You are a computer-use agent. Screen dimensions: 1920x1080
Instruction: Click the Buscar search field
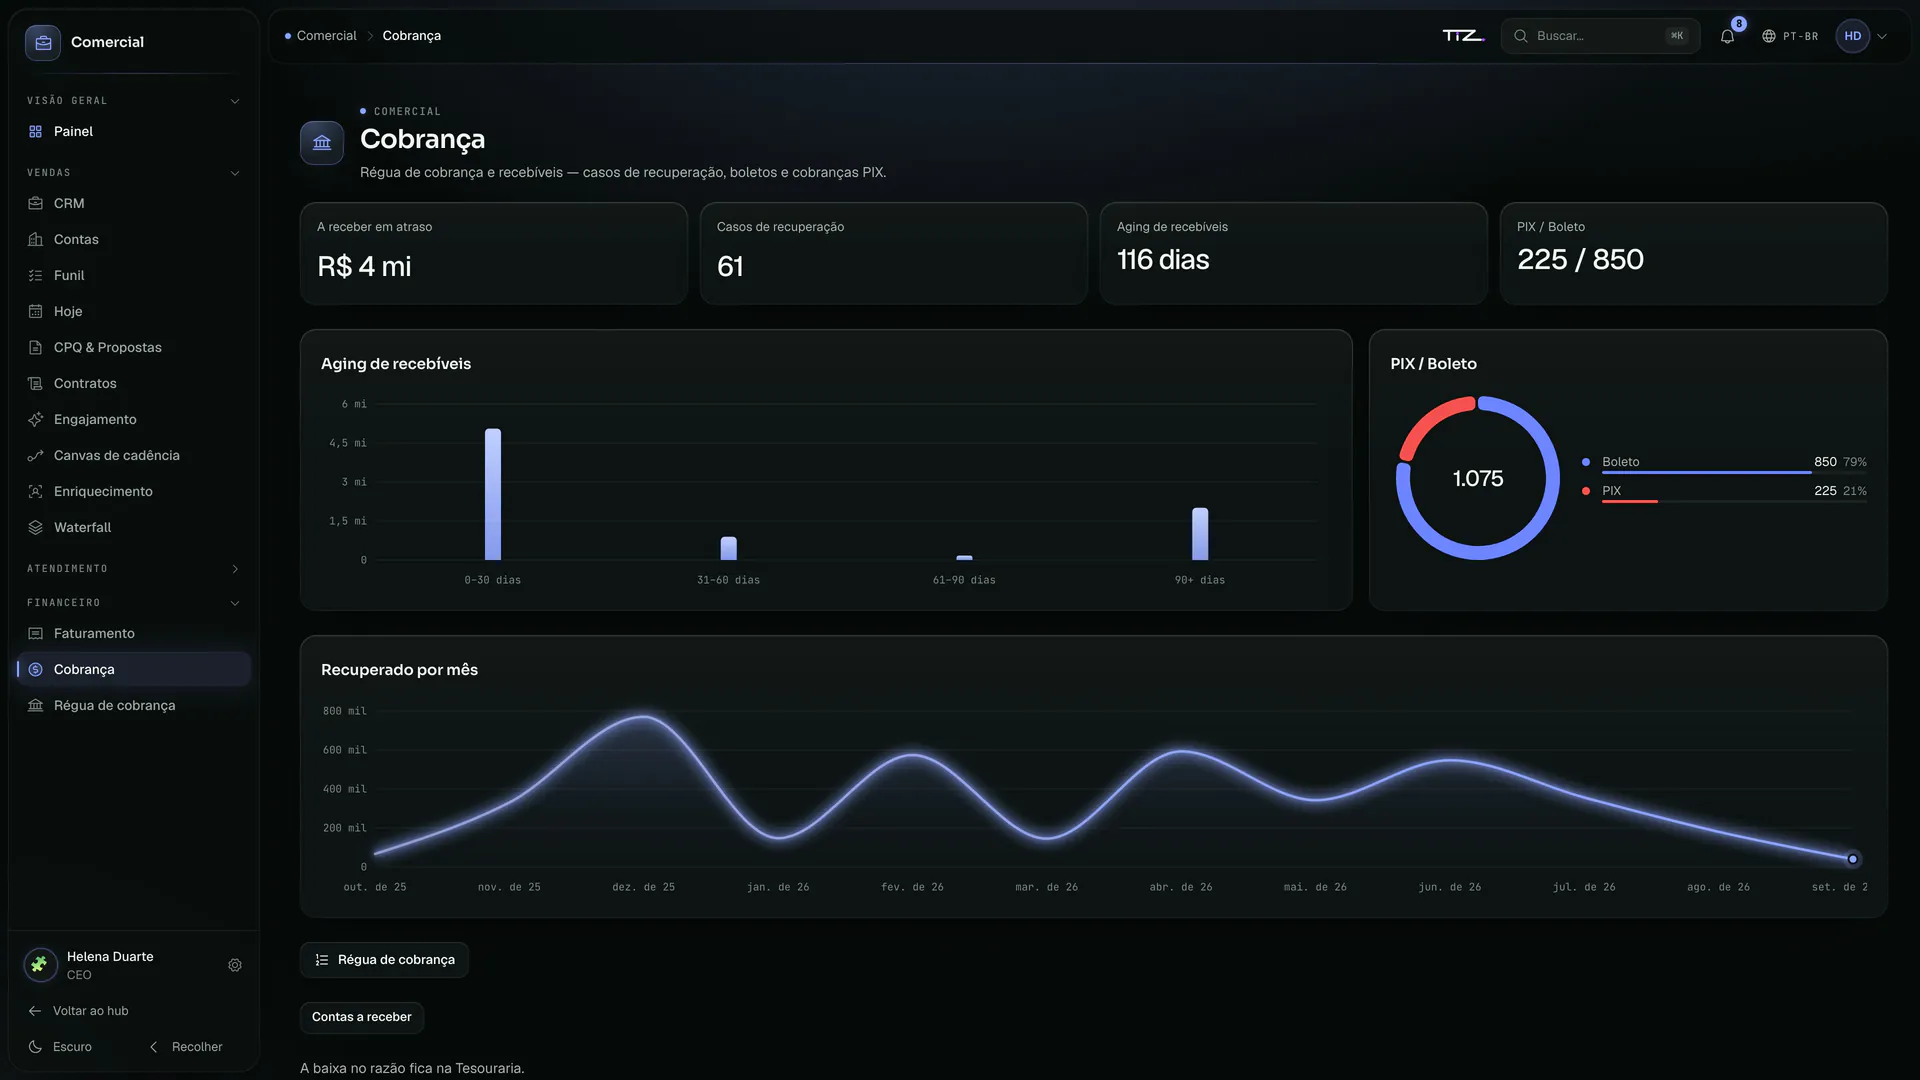click(1600, 36)
